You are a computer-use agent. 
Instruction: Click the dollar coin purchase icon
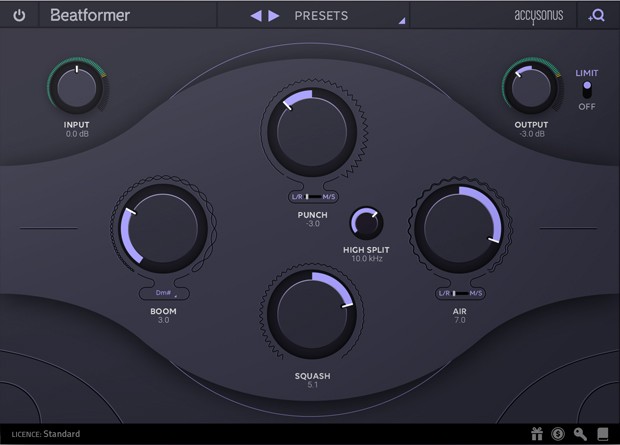(558, 434)
